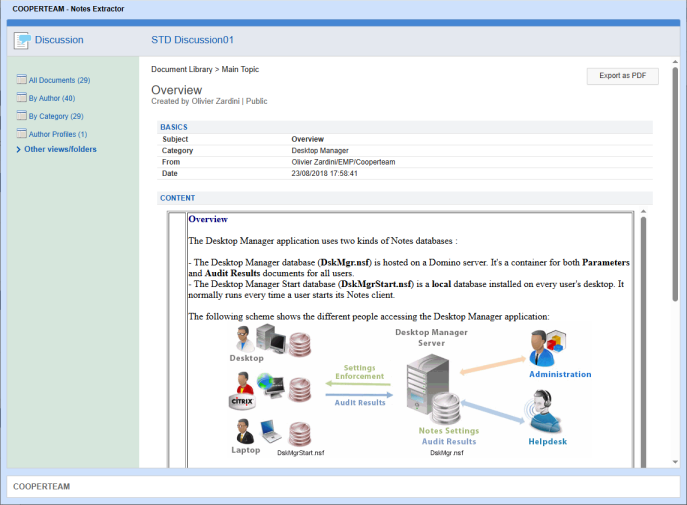687x505 pixels.
Task: Click DskMgr.nsf server database icon
Action: tap(446, 408)
